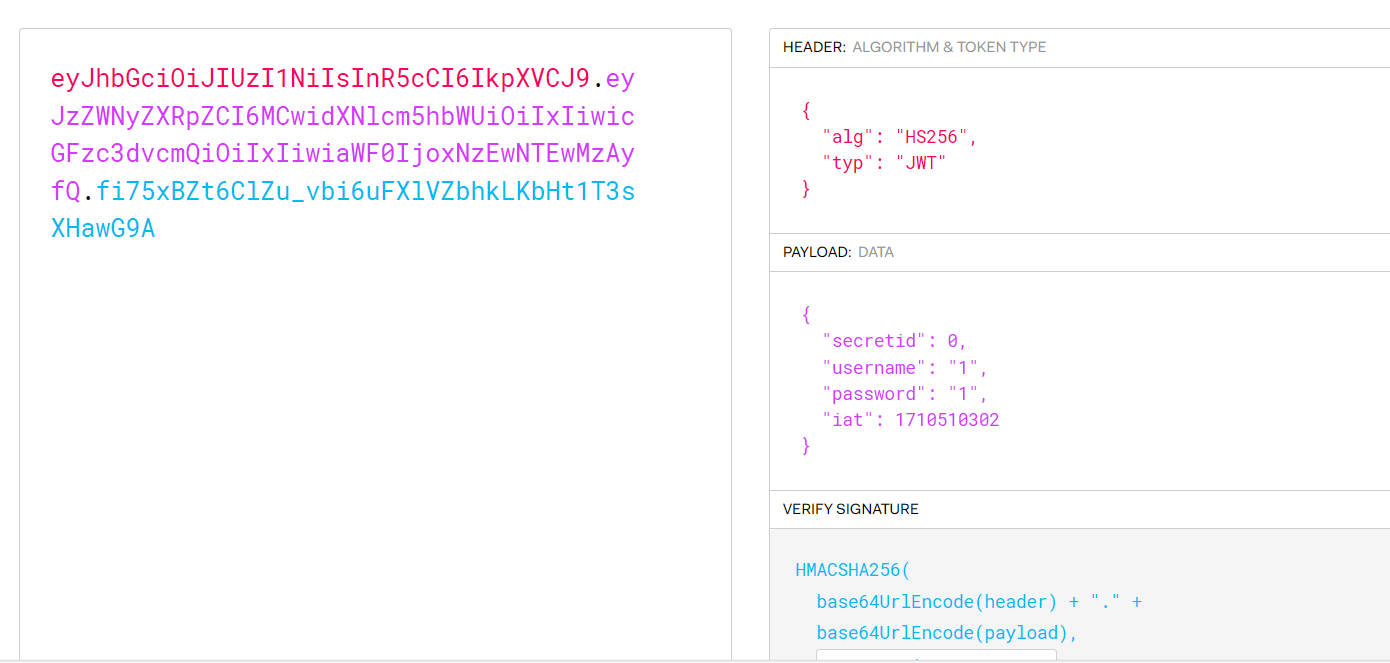Click the iat timestamp 1710510302

pyautogui.click(x=946, y=420)
